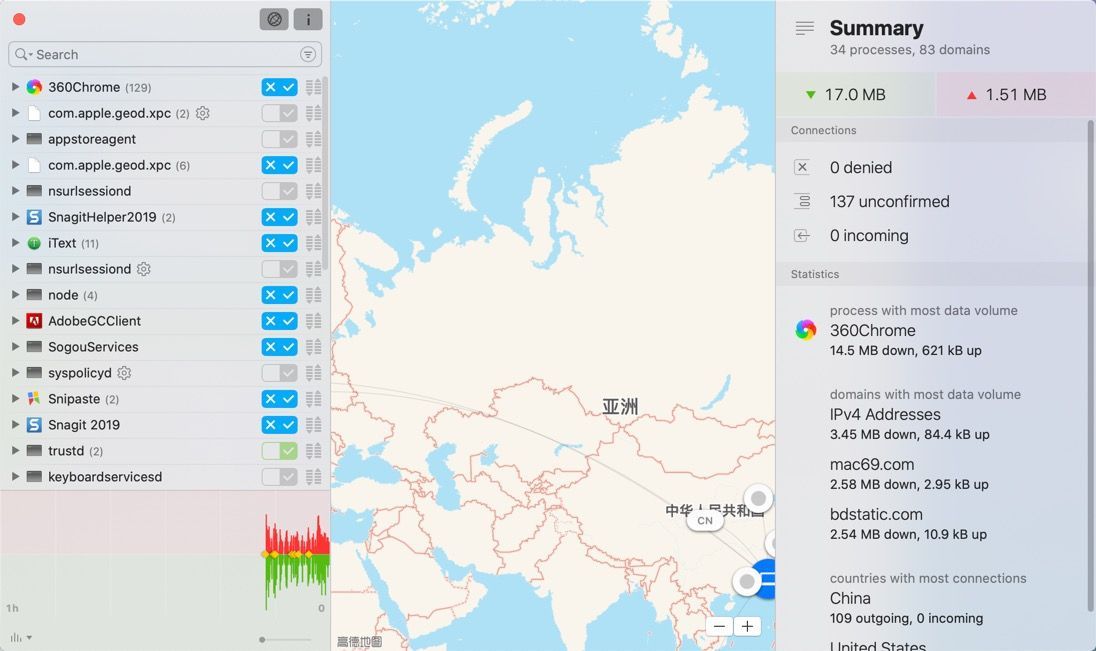Click the SnagitHelper2019 app icon
1096x651 pixels.
pos(34,217)
